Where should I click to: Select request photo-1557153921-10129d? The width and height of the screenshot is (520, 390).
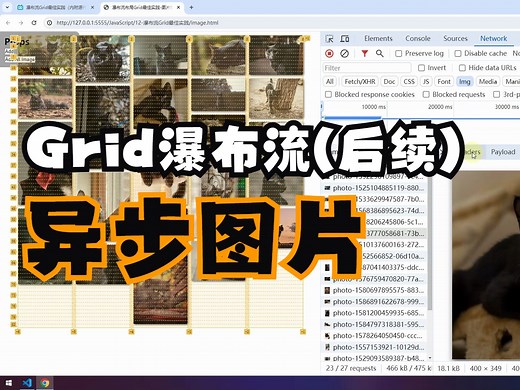tap(374, 347)
